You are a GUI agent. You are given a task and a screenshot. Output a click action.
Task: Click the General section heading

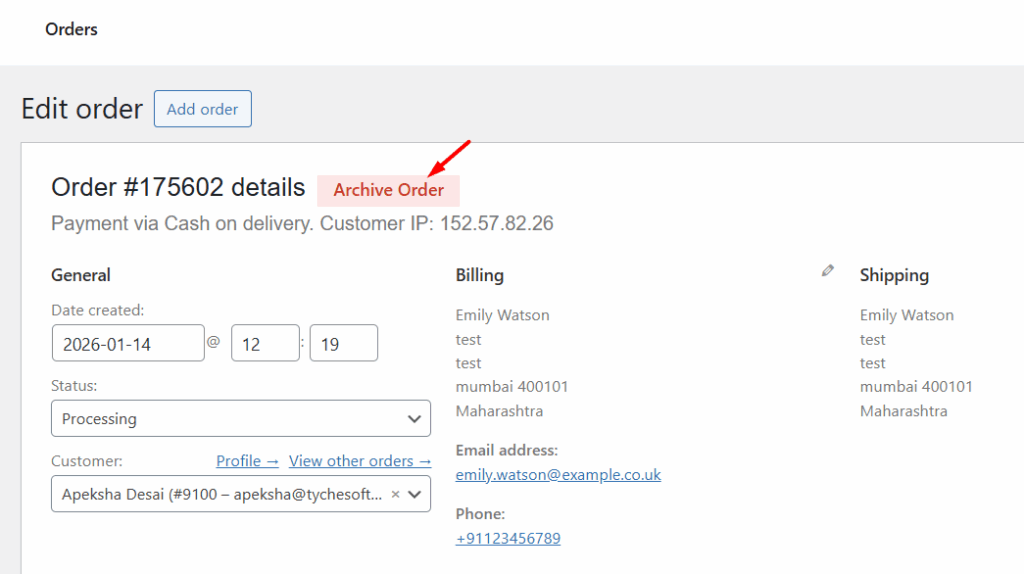coord(81,275)
